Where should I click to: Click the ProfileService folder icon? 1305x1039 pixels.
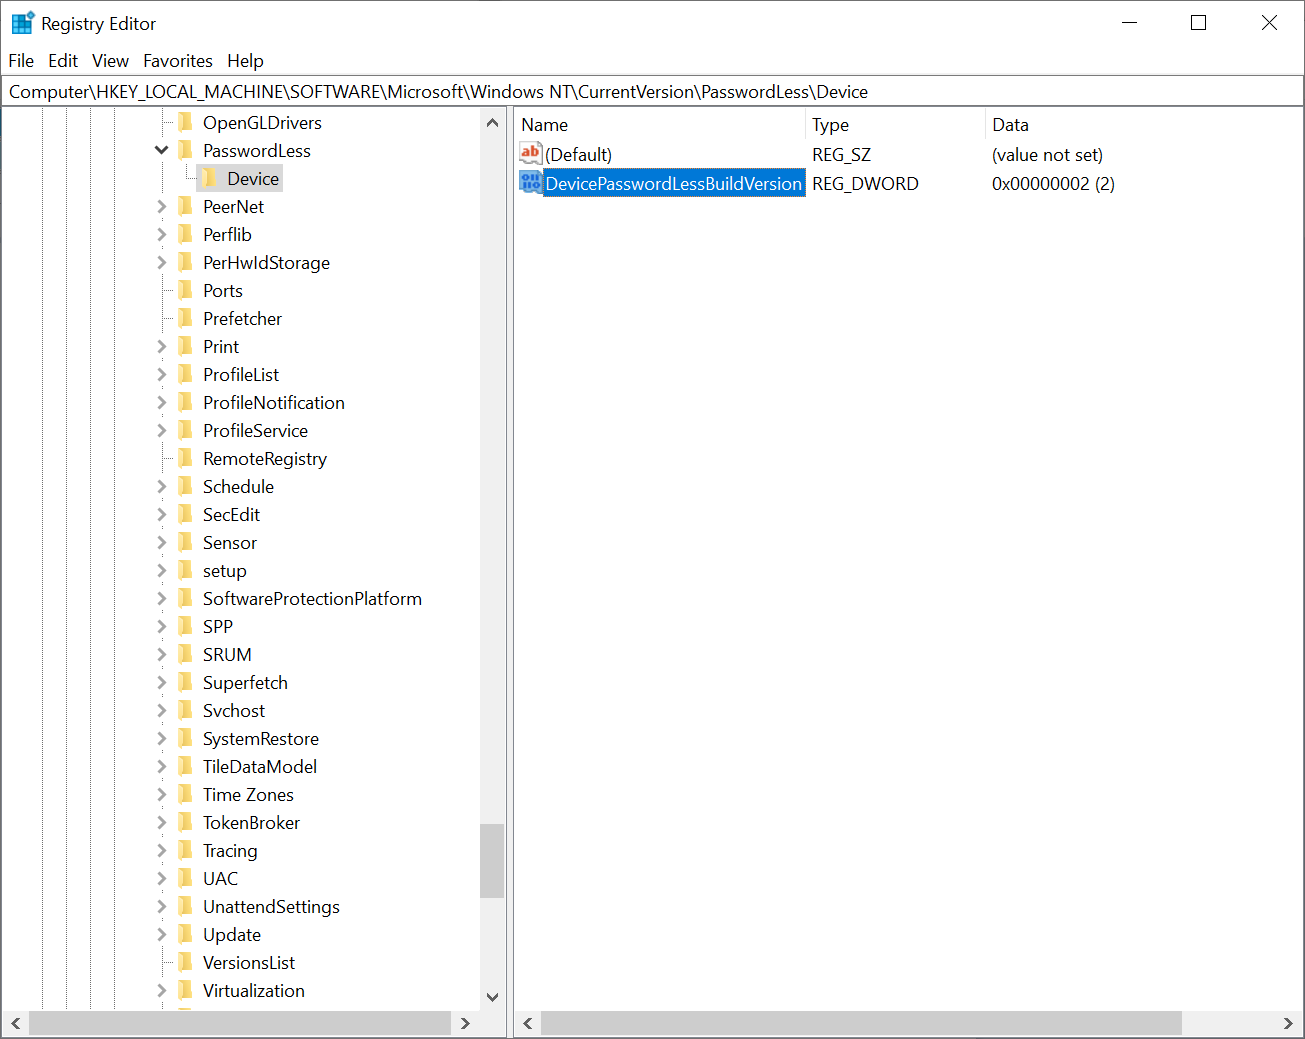185,431
